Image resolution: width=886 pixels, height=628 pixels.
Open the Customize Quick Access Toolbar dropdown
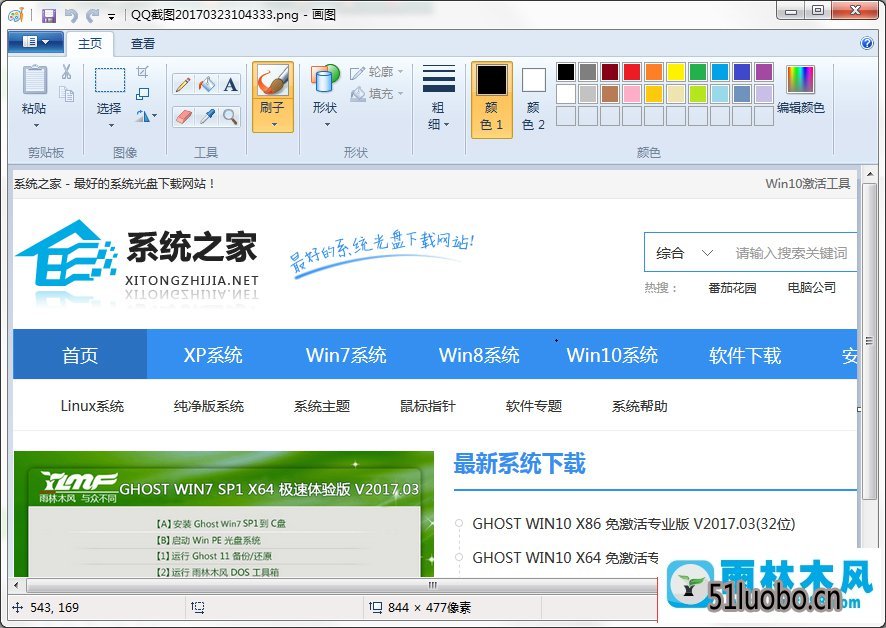pos(111,16)
